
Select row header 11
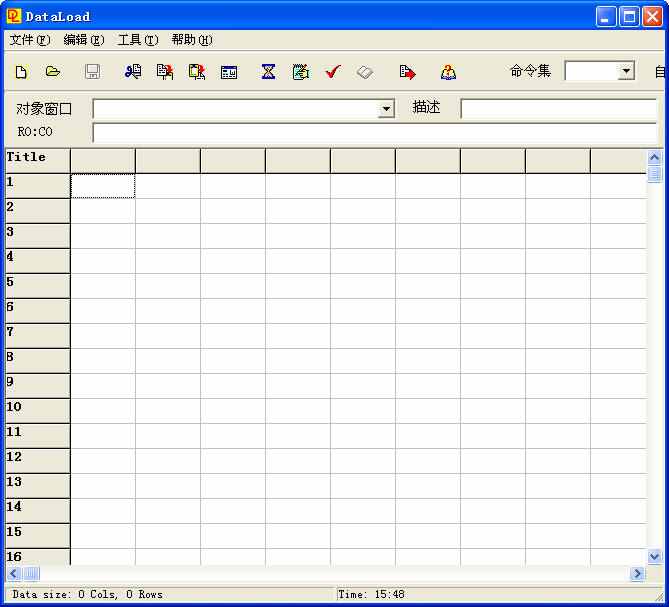(x=38, y=436)
